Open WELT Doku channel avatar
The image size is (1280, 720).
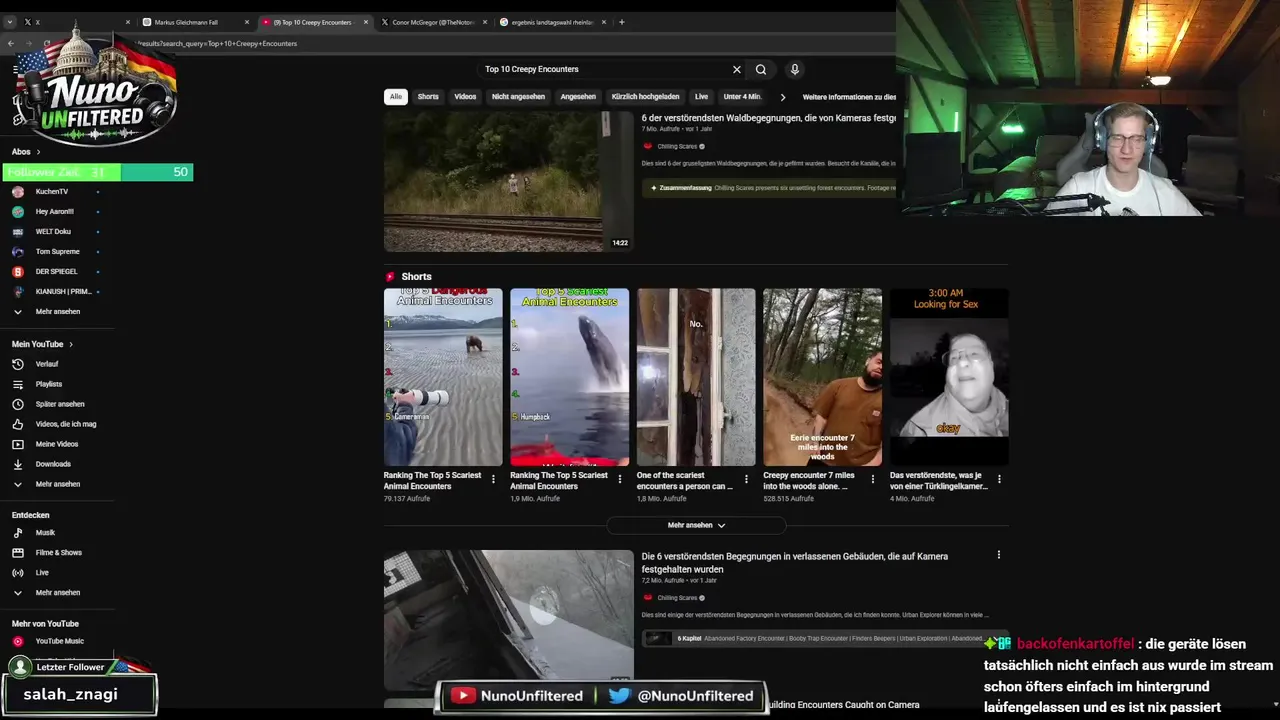click(x=17, y=231)
